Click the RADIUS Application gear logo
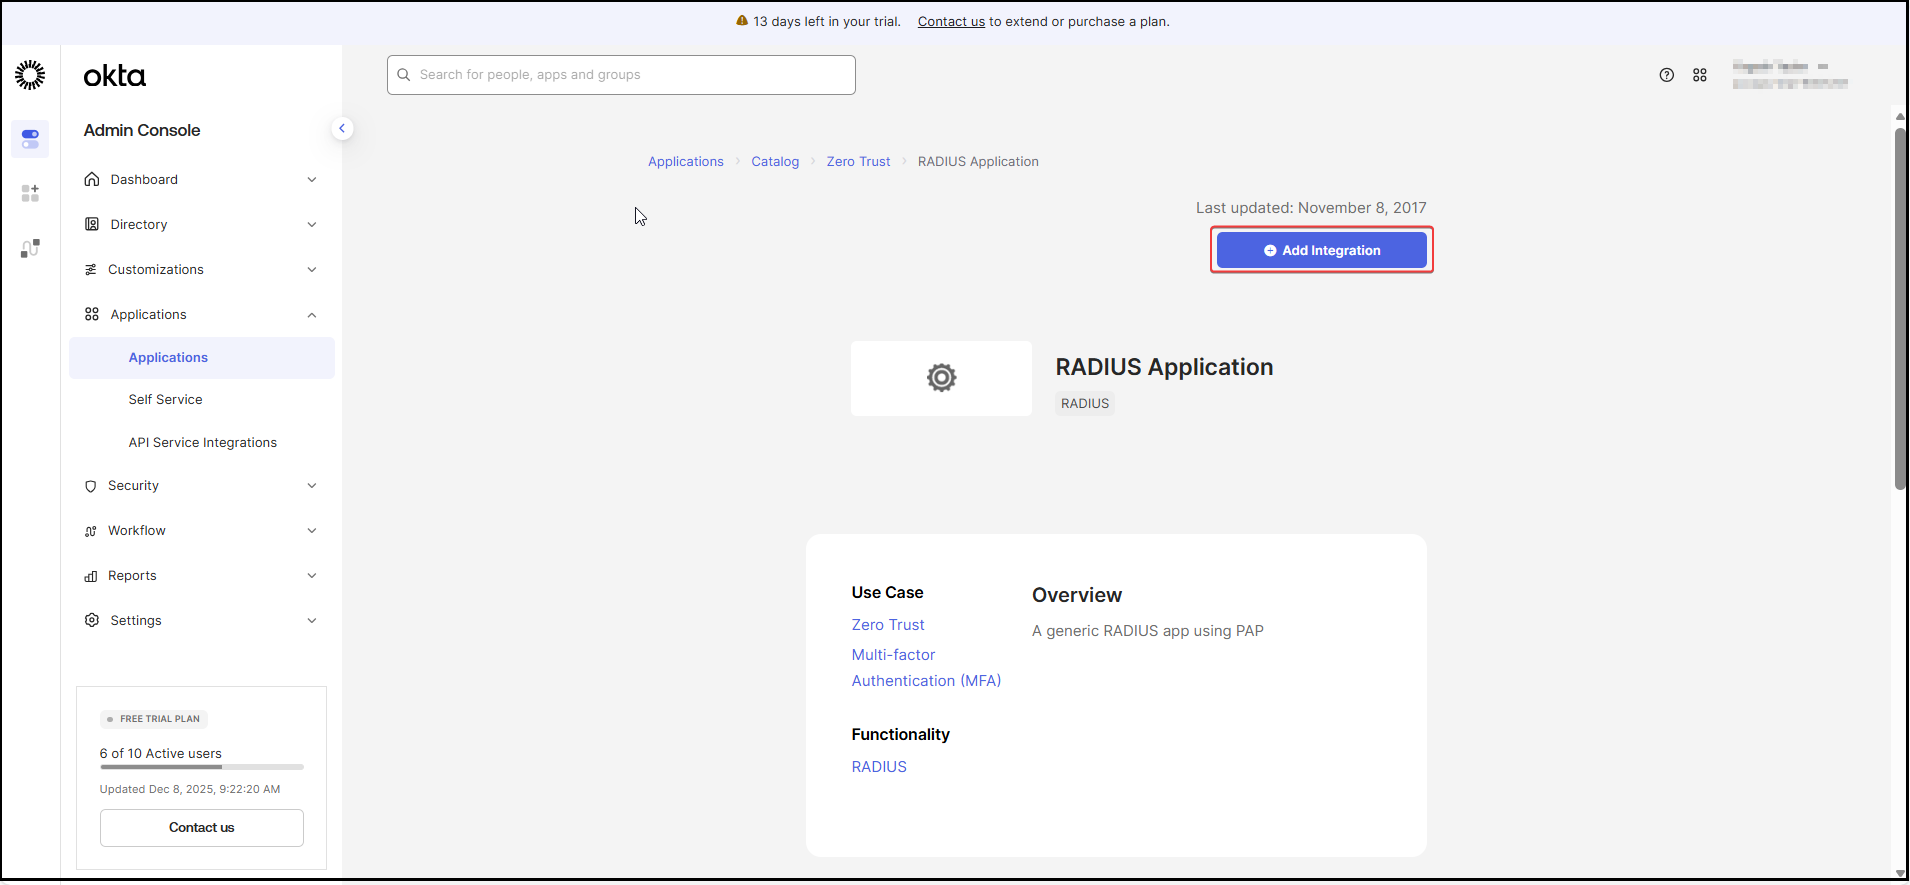 point(941,378)
